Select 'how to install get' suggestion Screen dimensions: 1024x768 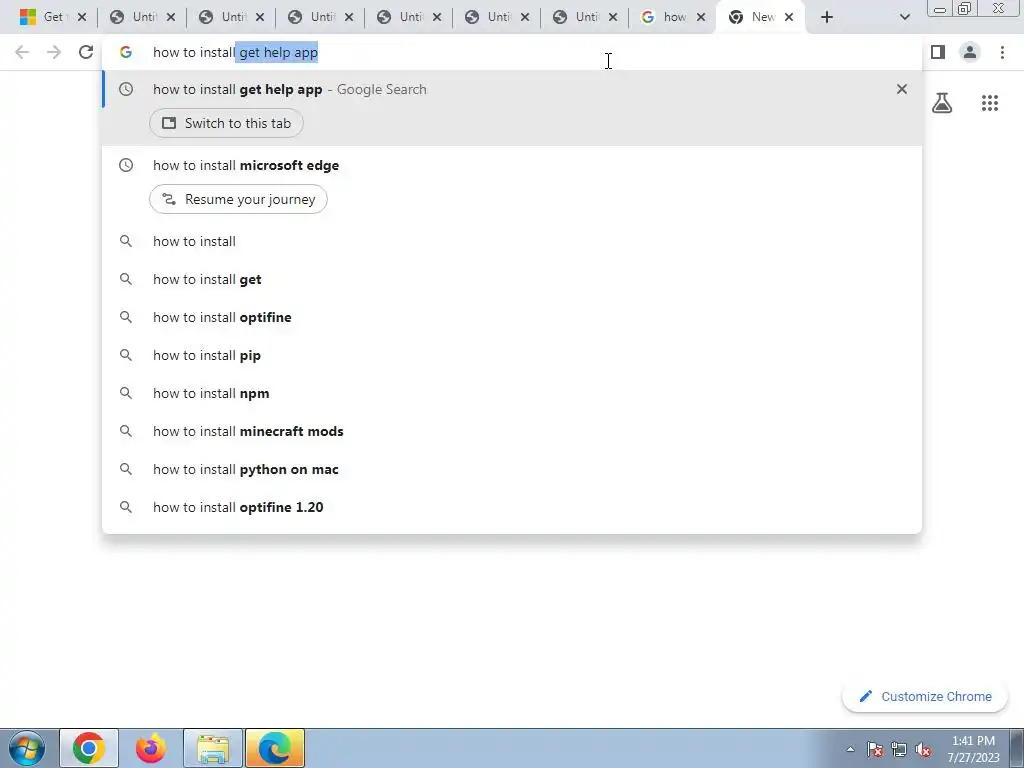[x=512, y=279]
